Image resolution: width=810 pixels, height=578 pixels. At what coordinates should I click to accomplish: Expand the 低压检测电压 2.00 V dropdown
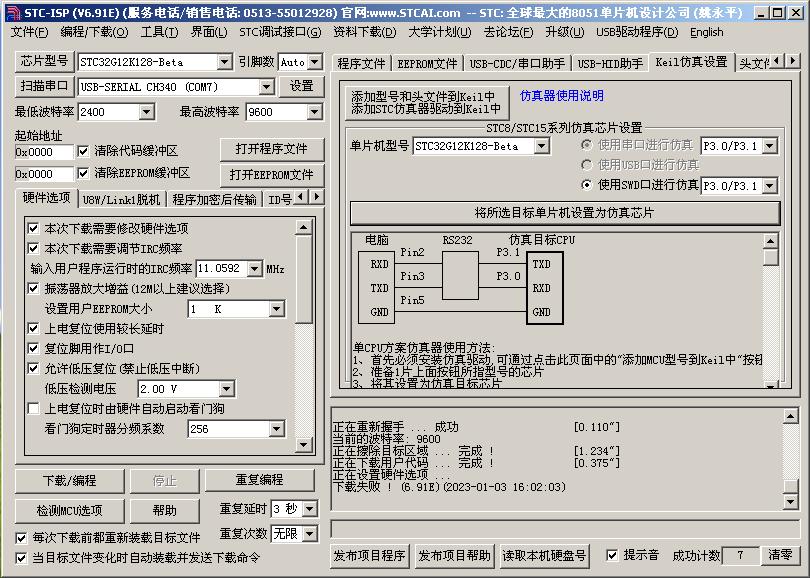tap(226, 389)
